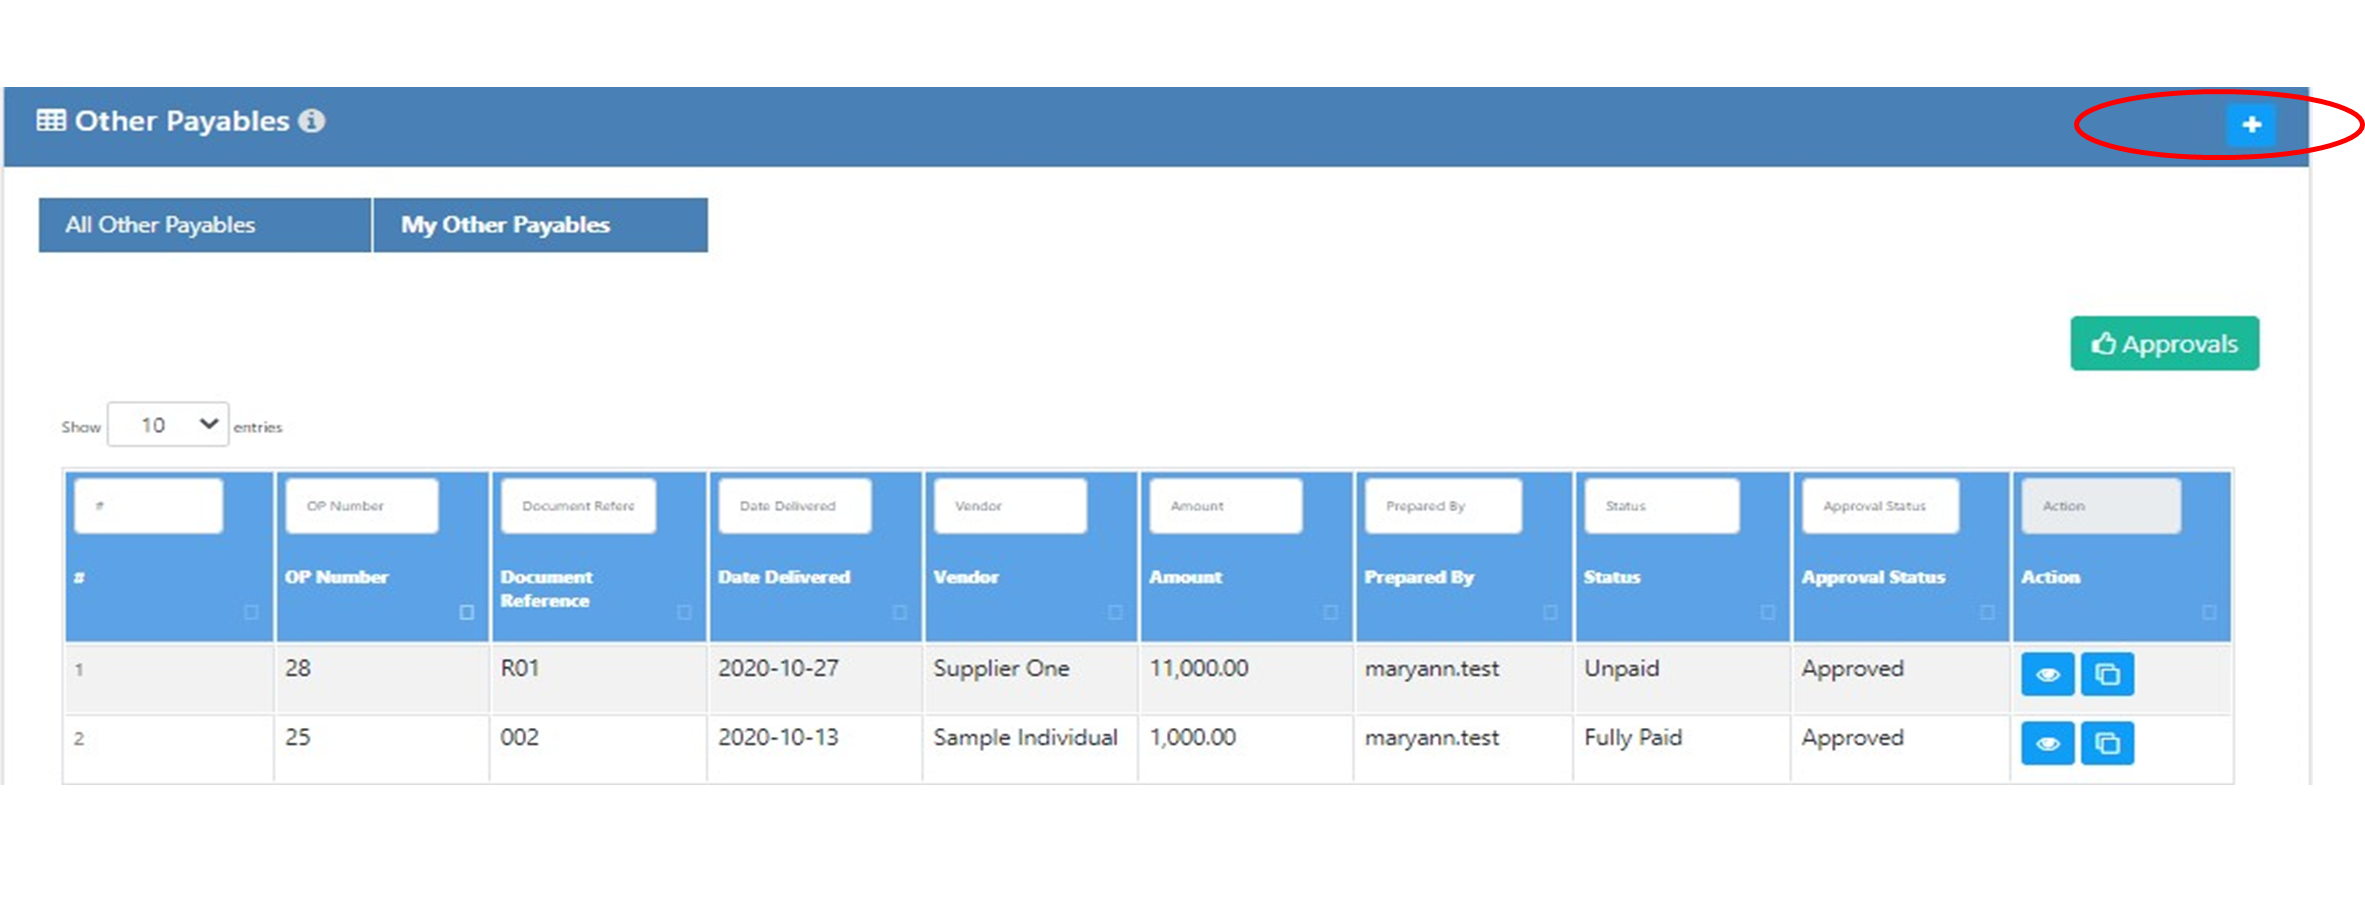This screenshot has width=2365, height=899.
Task: Click the plus icon to add payable
Action: tap(2251, 125)
